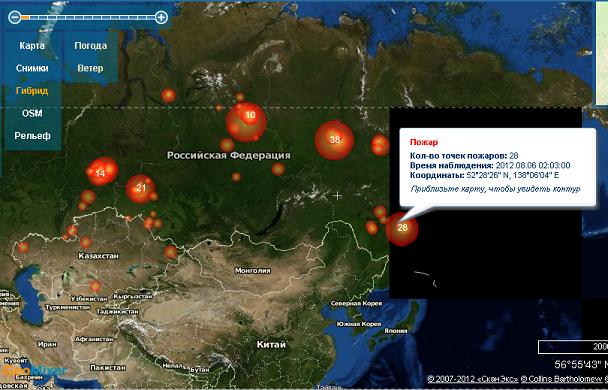Click fire cluster marker labeled 21
Screen dimensions: 608x390
140,189
